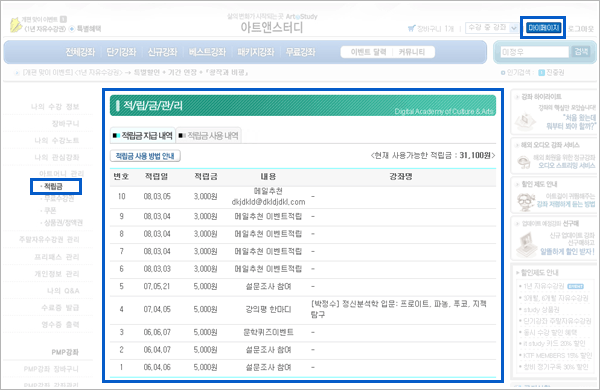Focus the search field containing 이정우
This screenshot has width=600, height=390.
[x=535, y=52]
